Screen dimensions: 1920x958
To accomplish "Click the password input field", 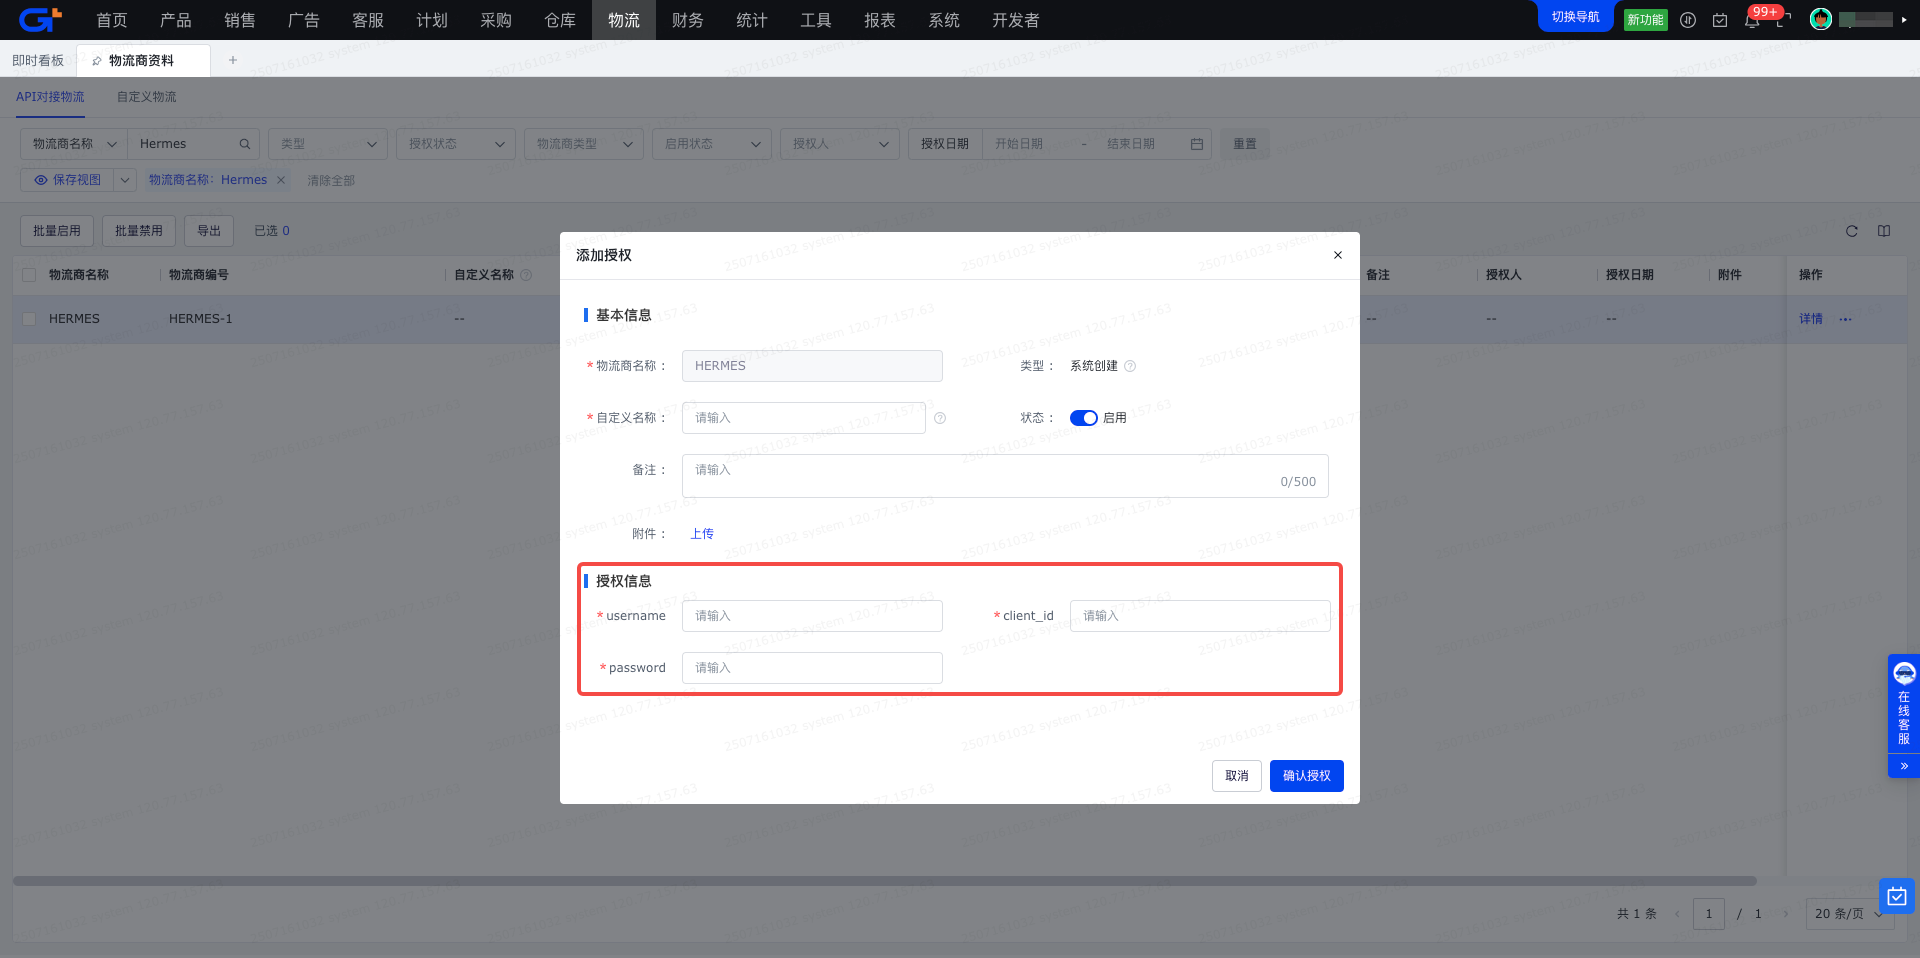I will [x=812, y=668].
